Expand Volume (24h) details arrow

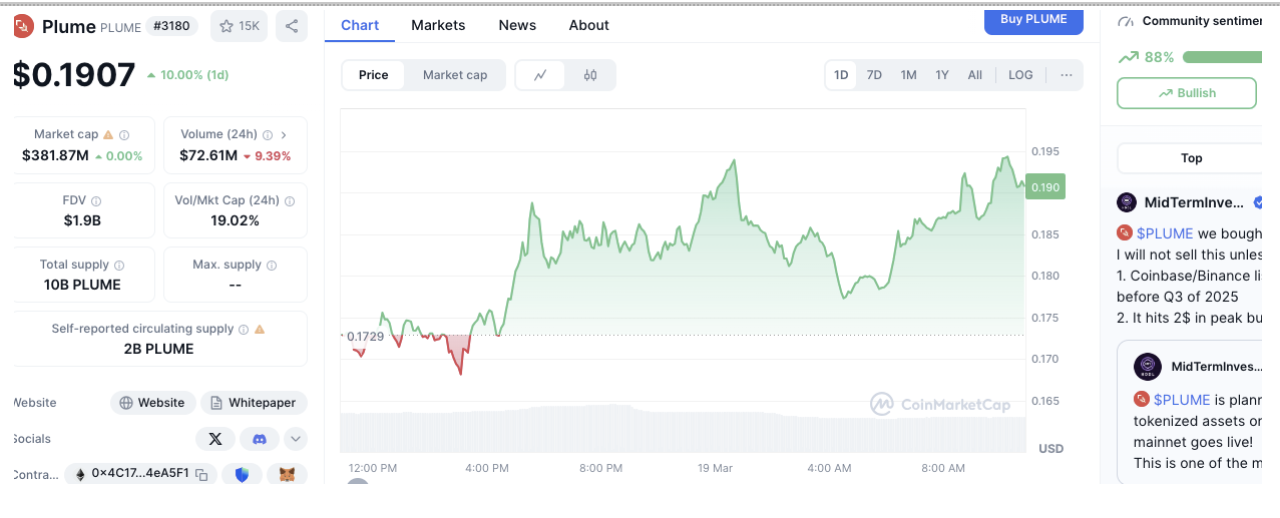pos(284,134)
